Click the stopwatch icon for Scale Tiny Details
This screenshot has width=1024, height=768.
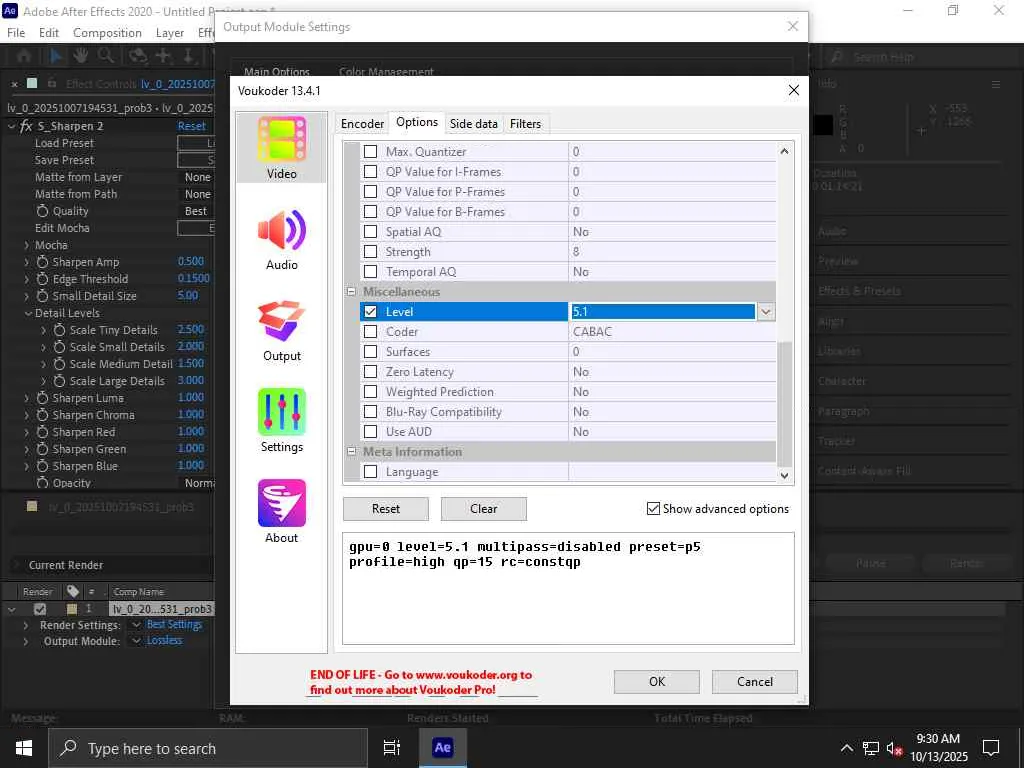pyautogui.click(x=59, y=330)
